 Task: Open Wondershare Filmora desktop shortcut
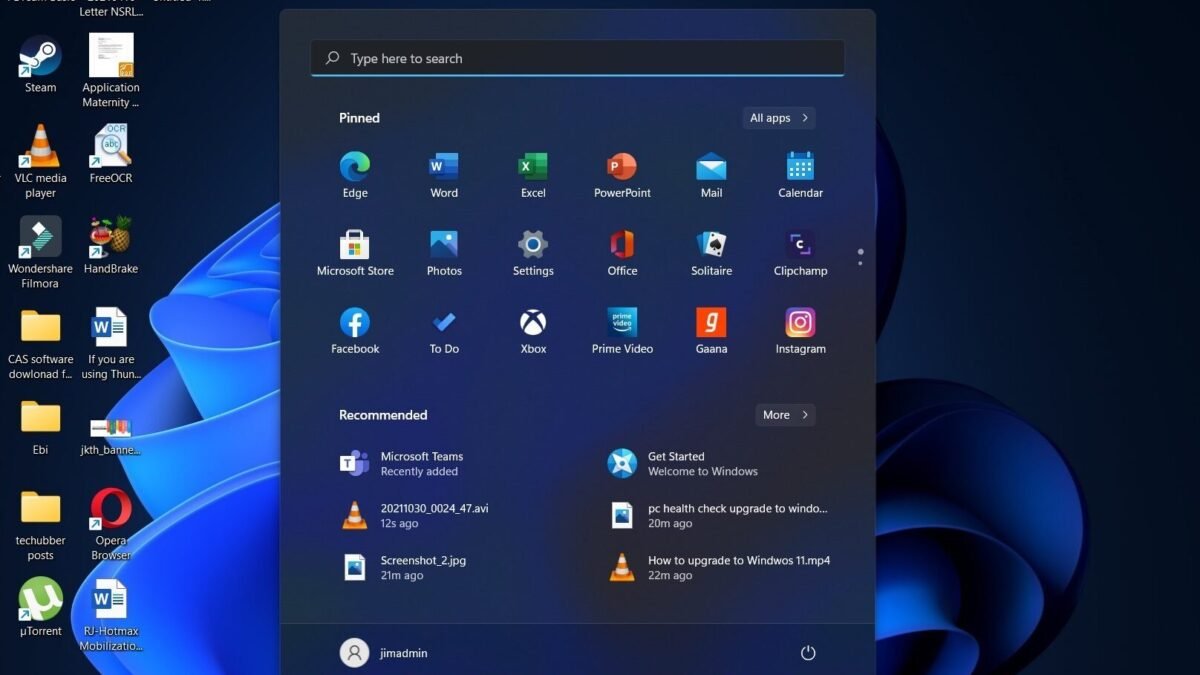40,252
